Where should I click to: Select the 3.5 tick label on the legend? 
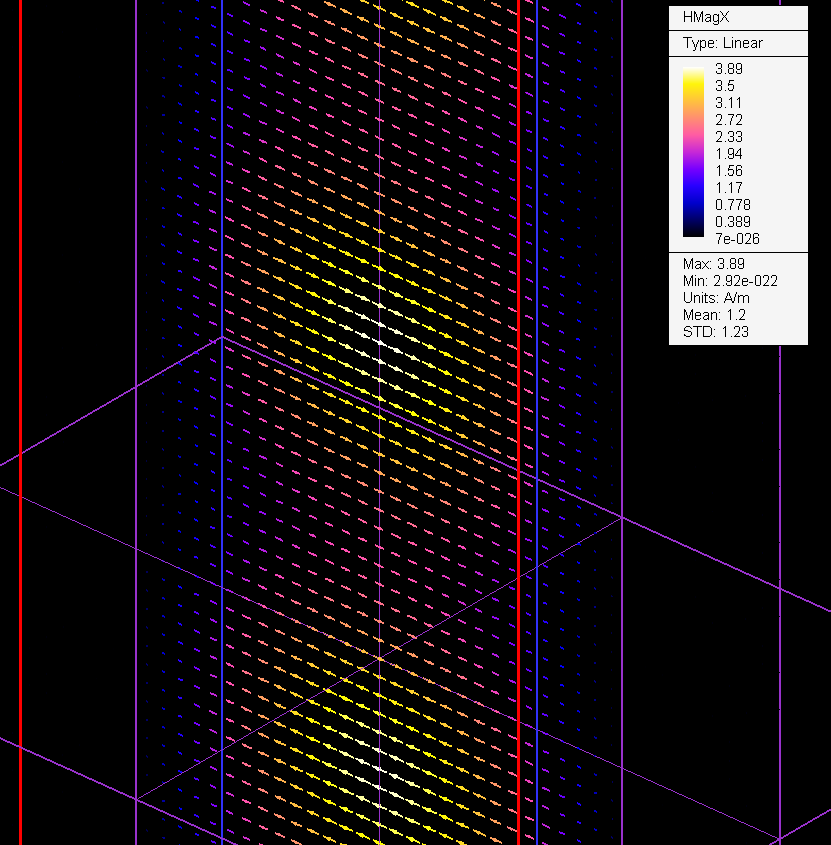point(725,86)
